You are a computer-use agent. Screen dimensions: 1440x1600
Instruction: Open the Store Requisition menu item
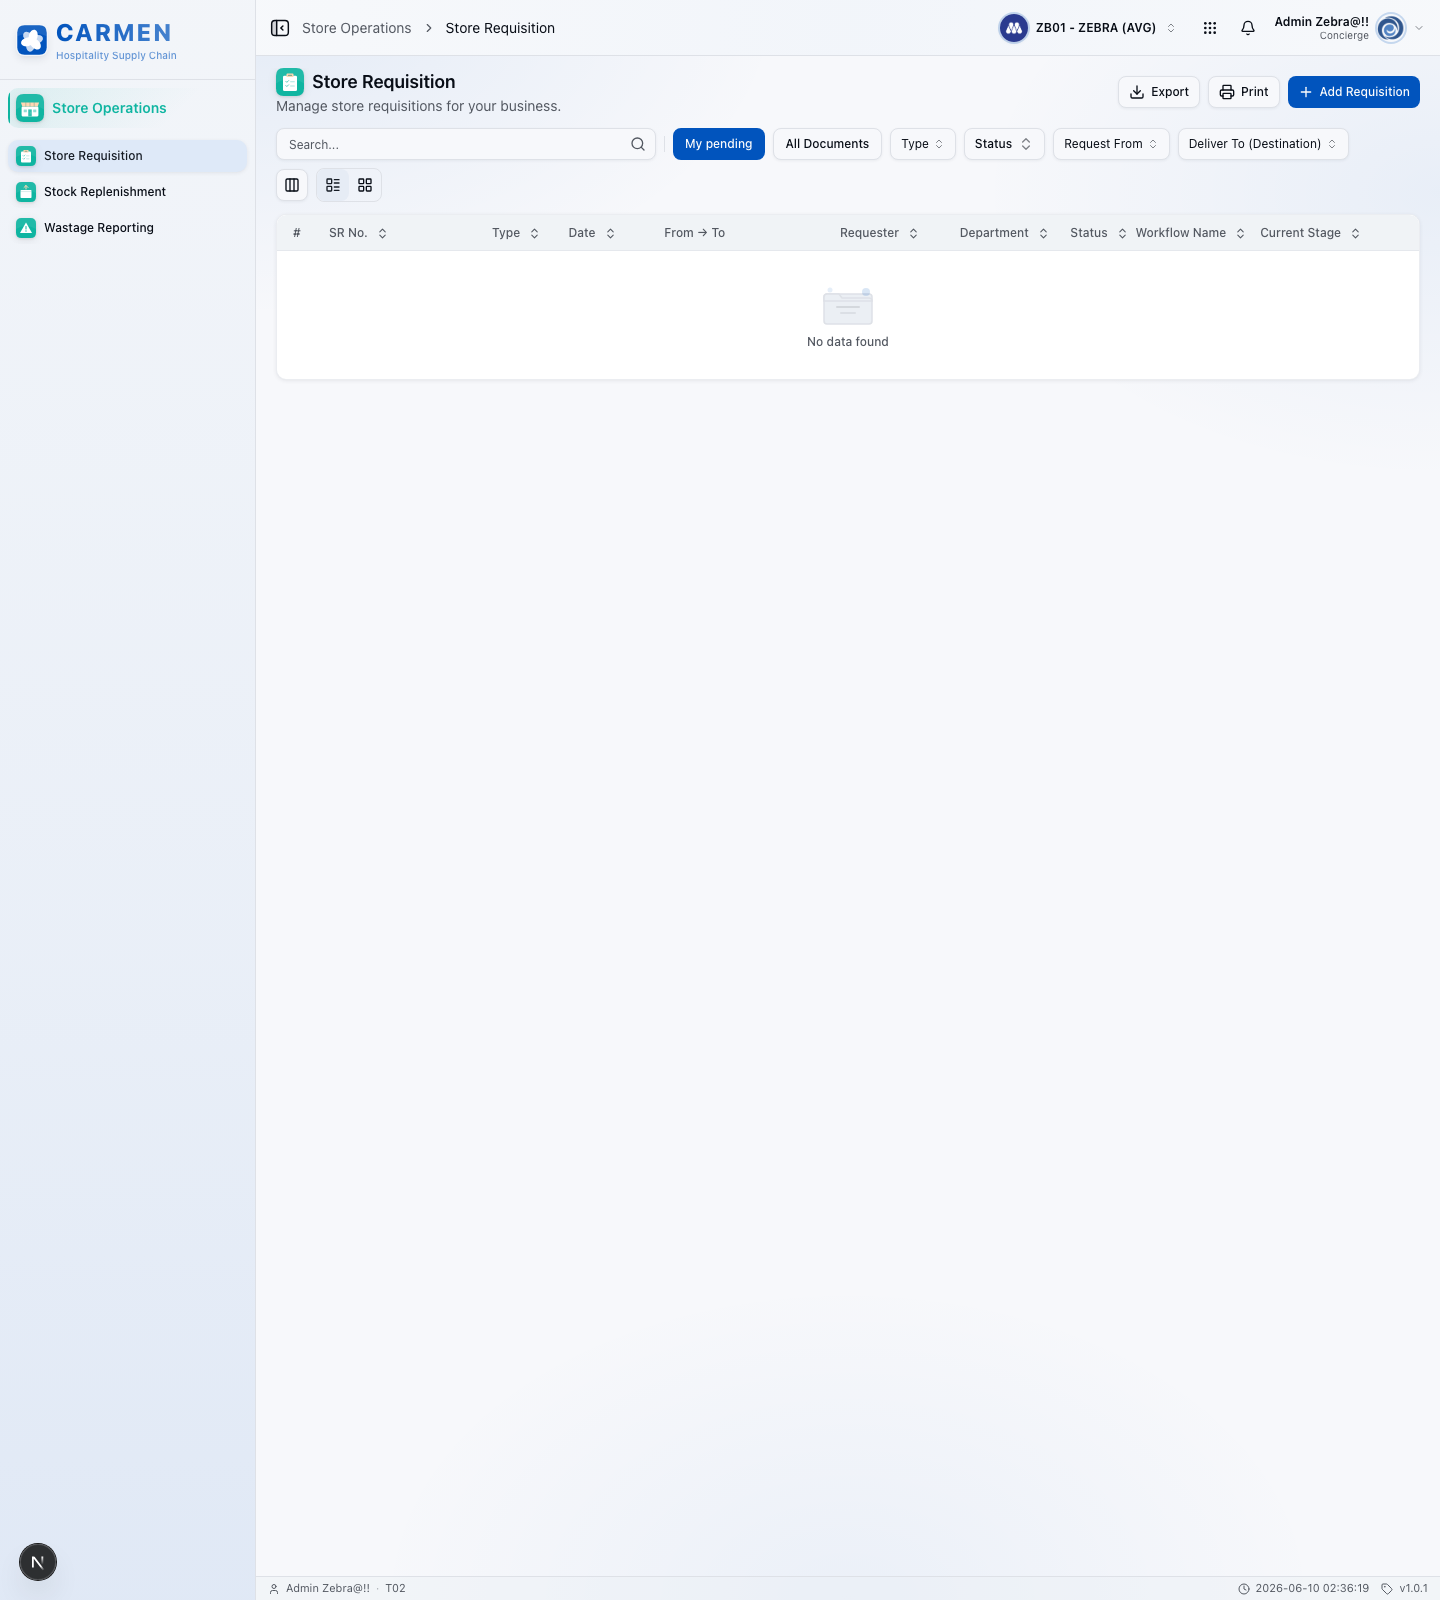(127, 156)
